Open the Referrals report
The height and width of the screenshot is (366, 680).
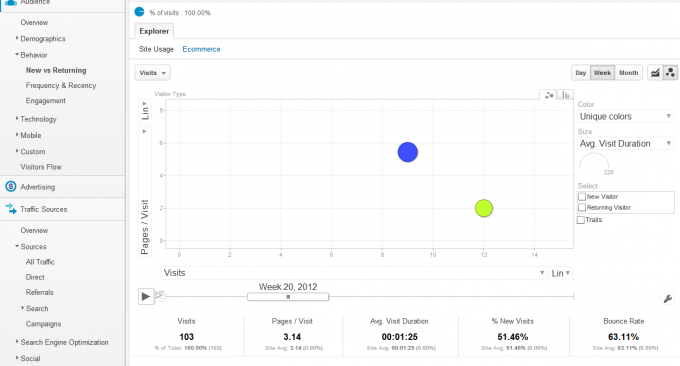pyautogui.click(x=39, y=292)
